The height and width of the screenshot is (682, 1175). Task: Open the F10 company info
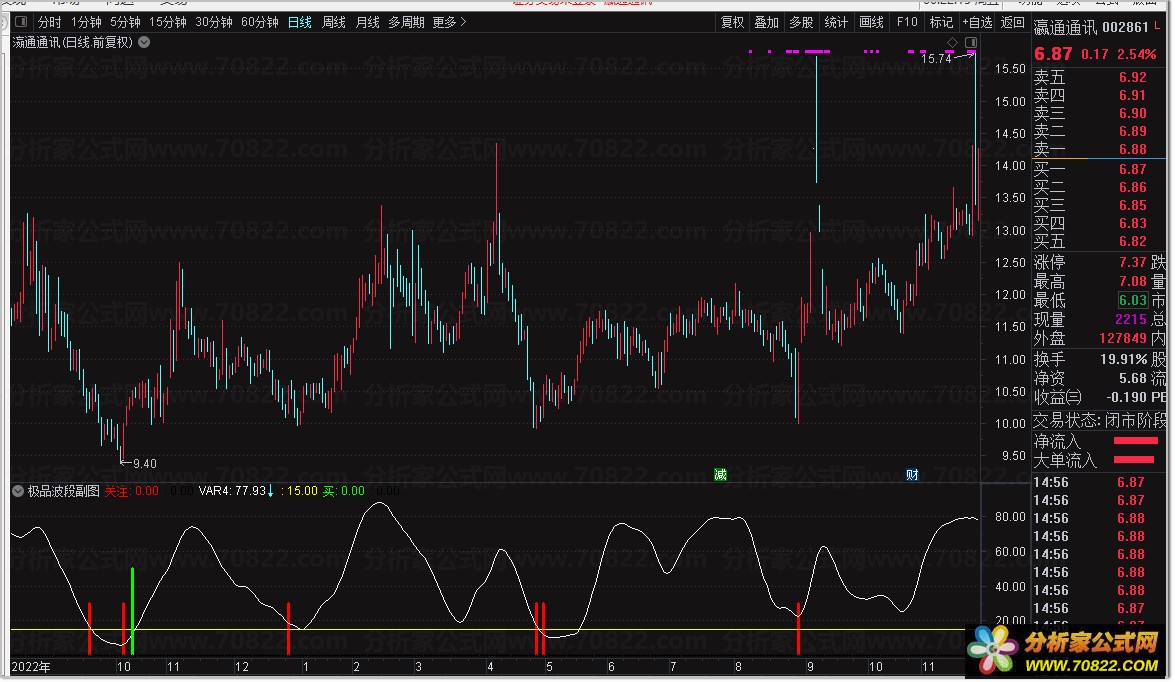pos(906,22)
